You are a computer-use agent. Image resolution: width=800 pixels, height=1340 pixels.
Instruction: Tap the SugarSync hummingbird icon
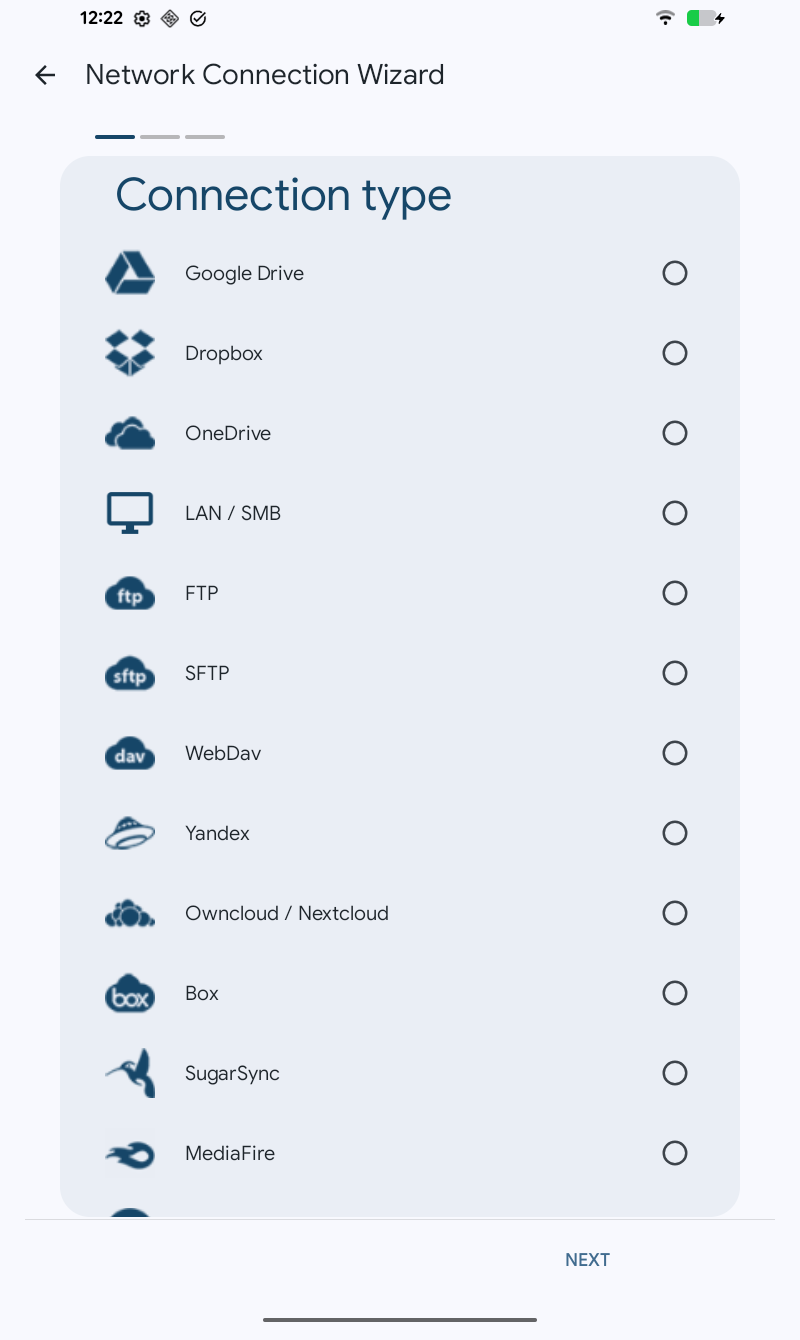click(130, 1073)
